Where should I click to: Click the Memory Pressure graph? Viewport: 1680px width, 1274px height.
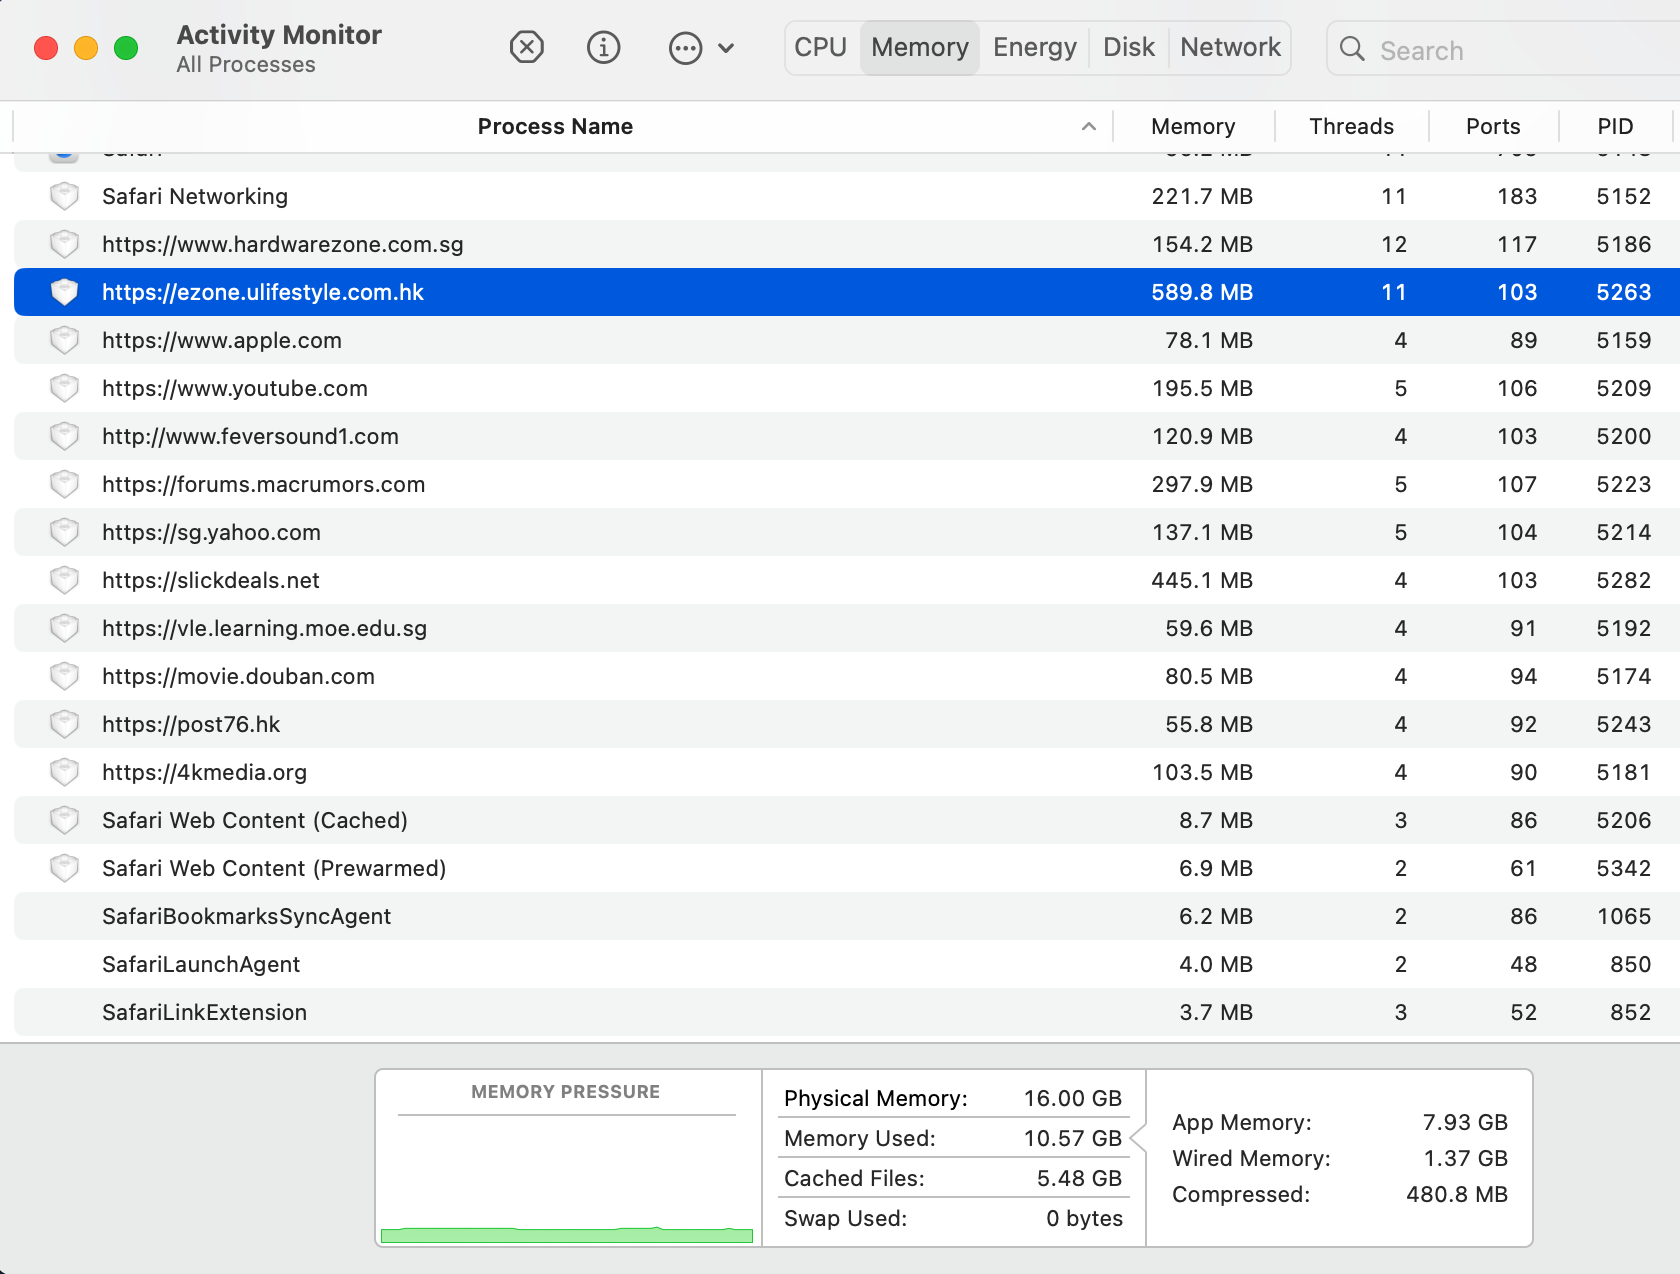567,1178
